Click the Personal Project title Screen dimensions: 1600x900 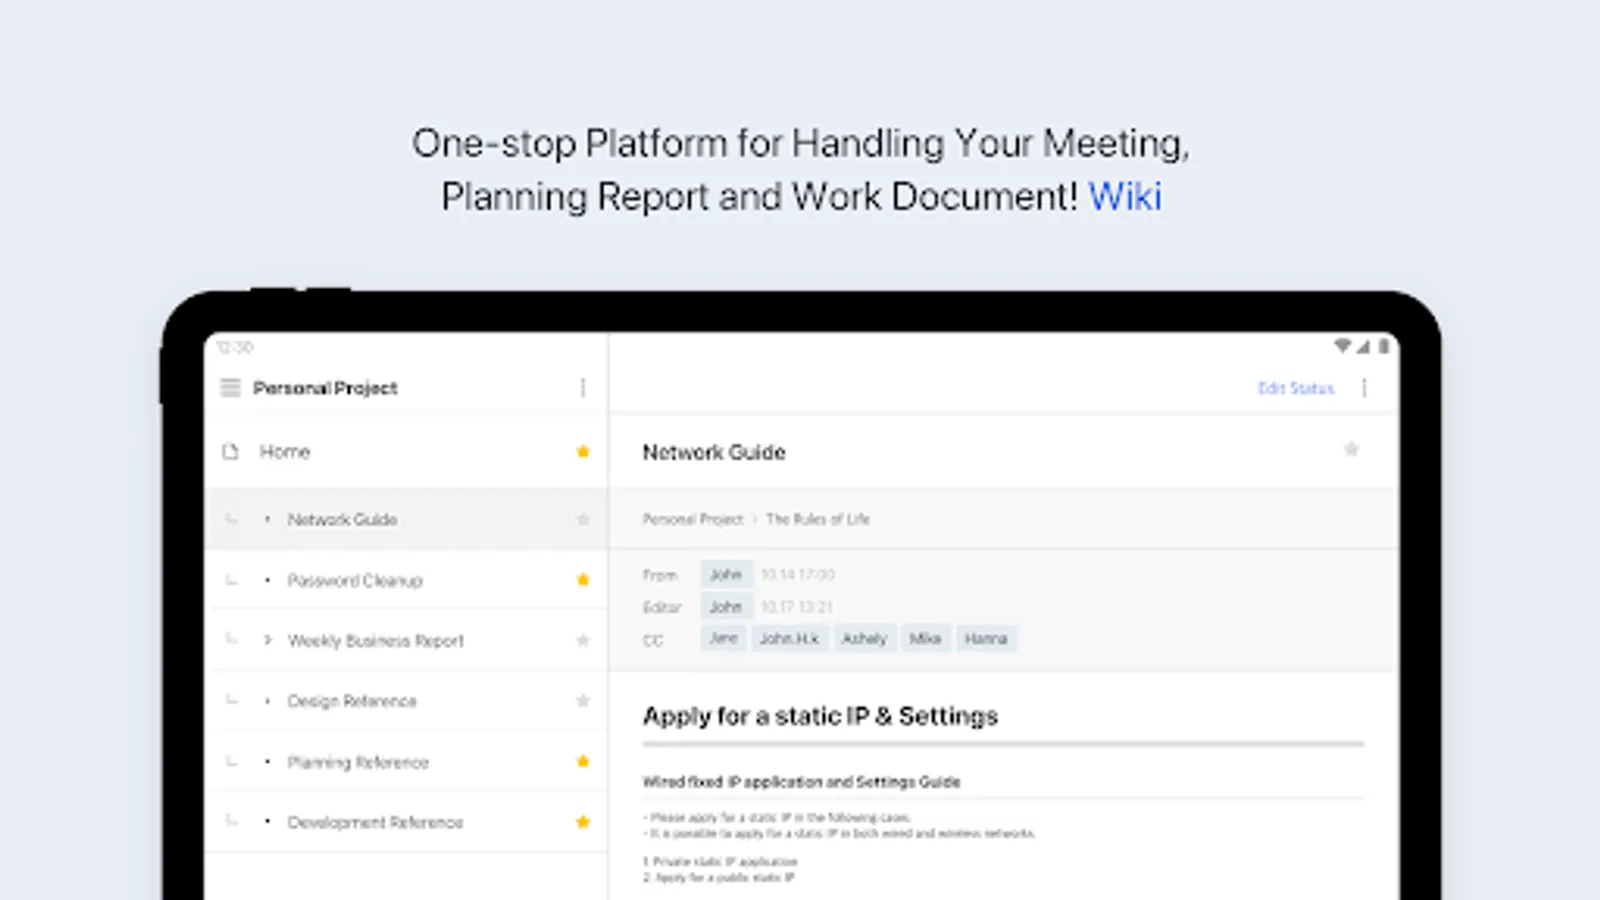coord(325,388)
